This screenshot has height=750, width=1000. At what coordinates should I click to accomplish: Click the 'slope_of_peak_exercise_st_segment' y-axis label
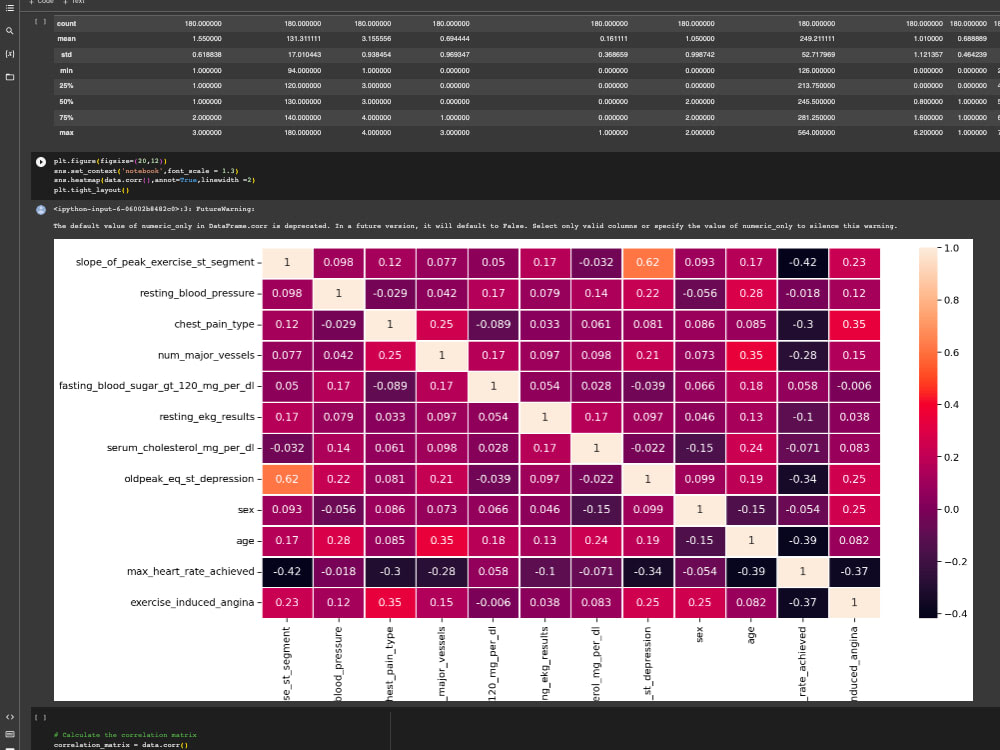[165, 262]
